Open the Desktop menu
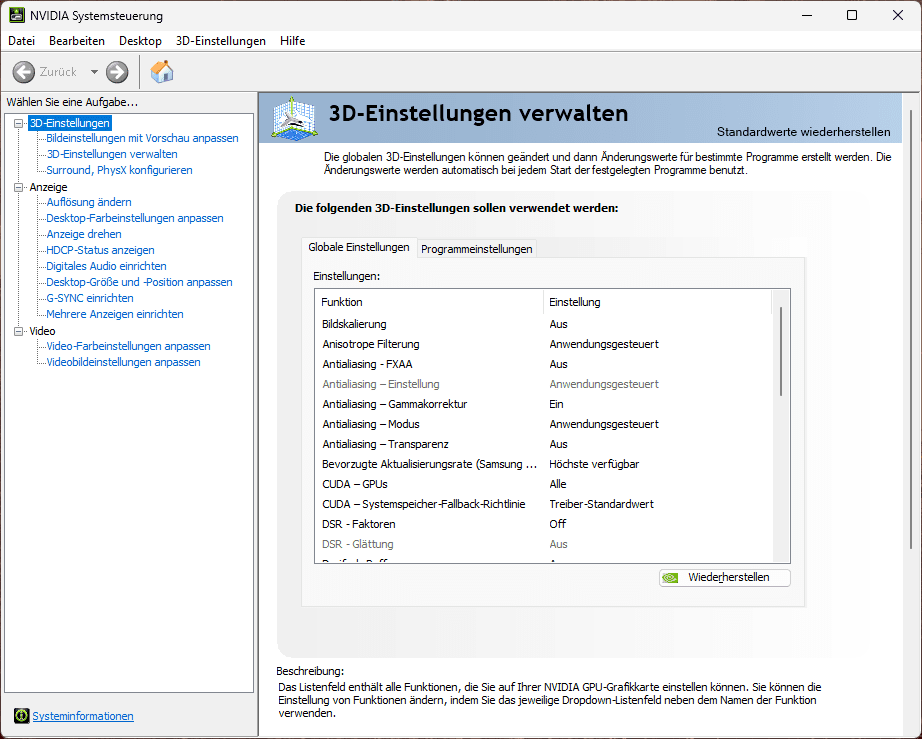Image resolution: width=922 pixels, height=739 pixels. (141, 41)
